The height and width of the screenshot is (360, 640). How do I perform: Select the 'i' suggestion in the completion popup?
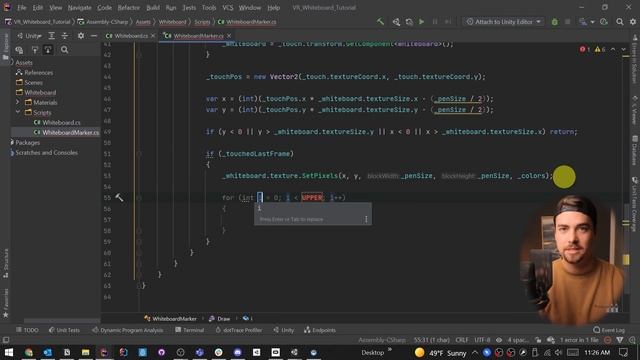coord(312,208)
